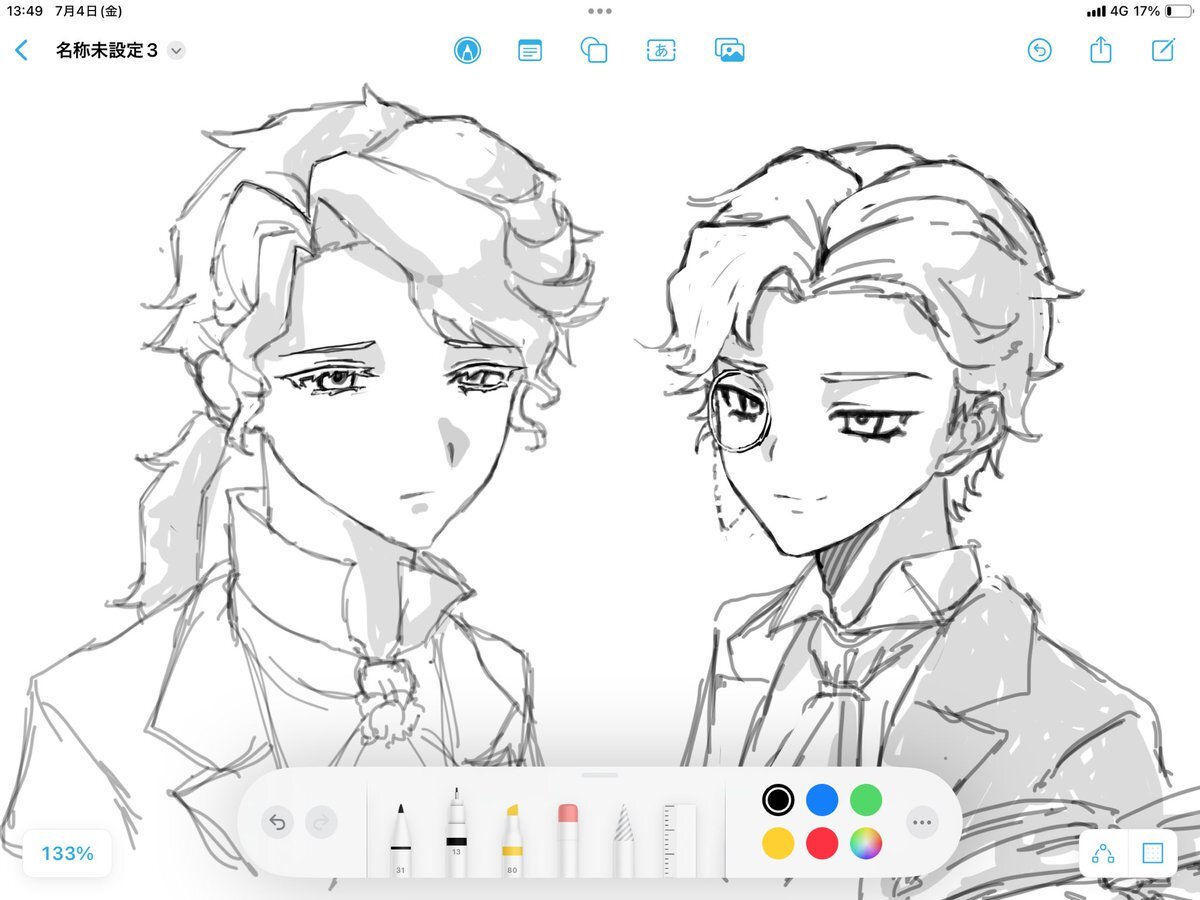This screenshot has height=900, width=1200.
Task: Choose the green color swatch
Action: pos(866,799)
